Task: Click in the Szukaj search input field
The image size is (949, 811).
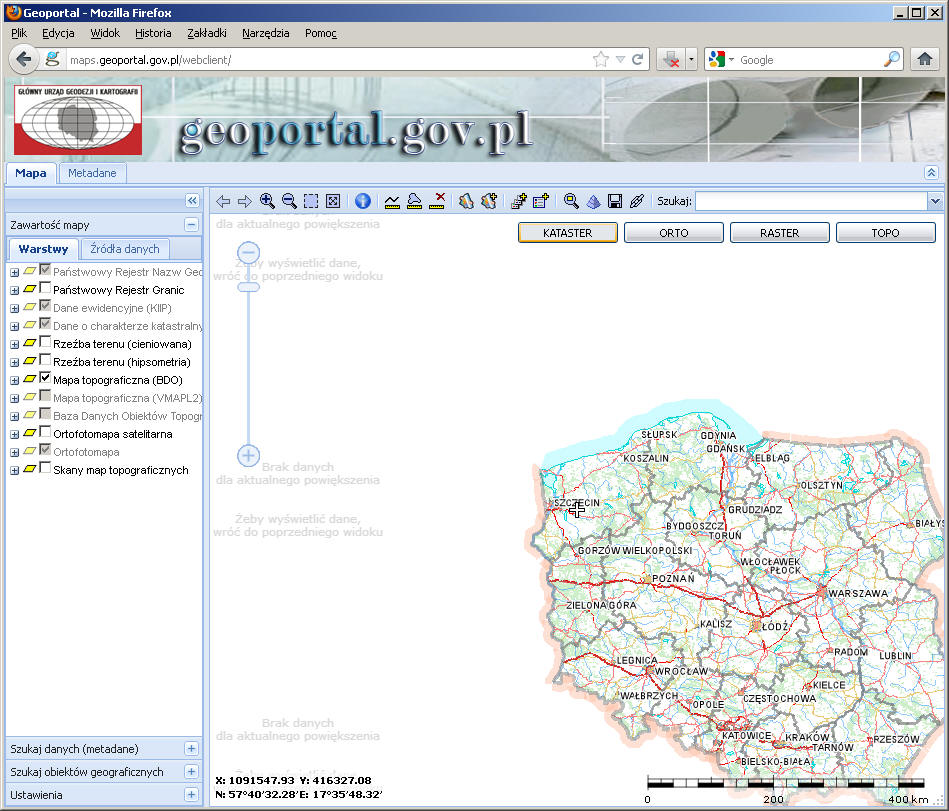Action: click(x=811, y=201)
